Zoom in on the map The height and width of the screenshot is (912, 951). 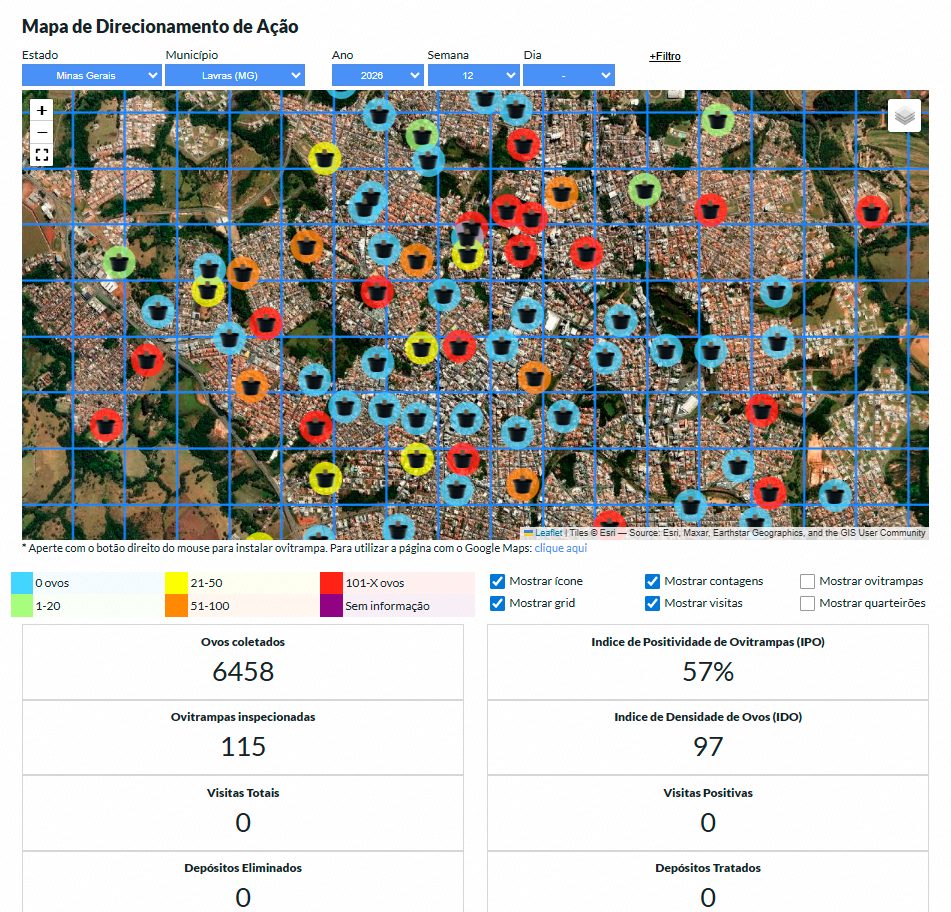click(42, 110)
